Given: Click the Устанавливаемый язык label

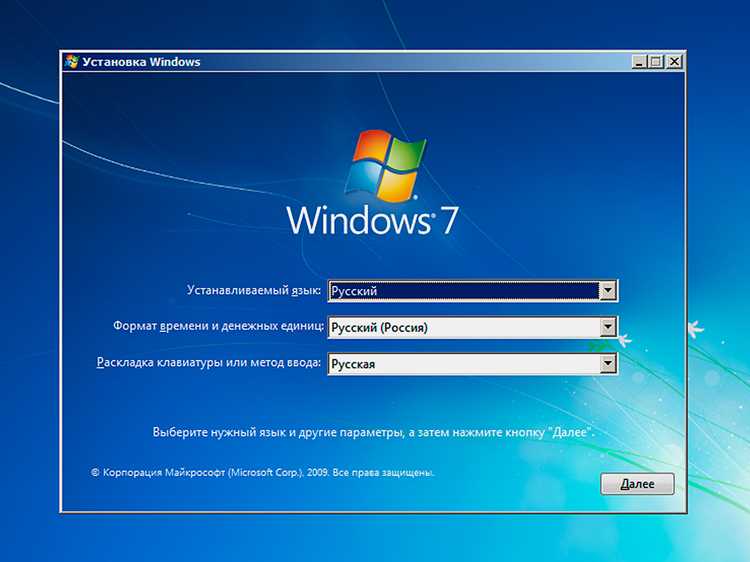Looking at the screenshot, I should (254, 290).
